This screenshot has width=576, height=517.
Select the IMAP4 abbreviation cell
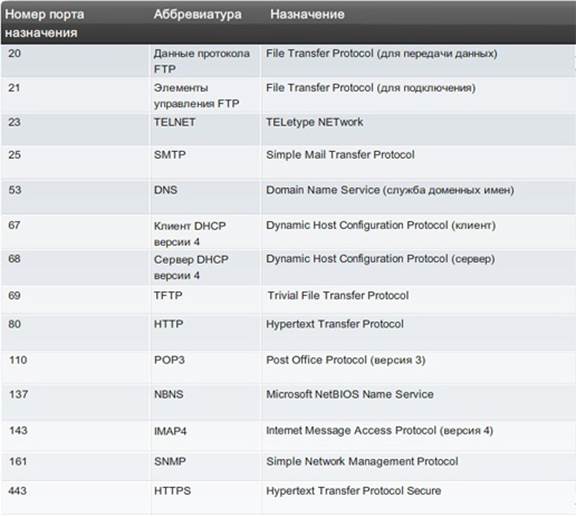coord(206,436)
